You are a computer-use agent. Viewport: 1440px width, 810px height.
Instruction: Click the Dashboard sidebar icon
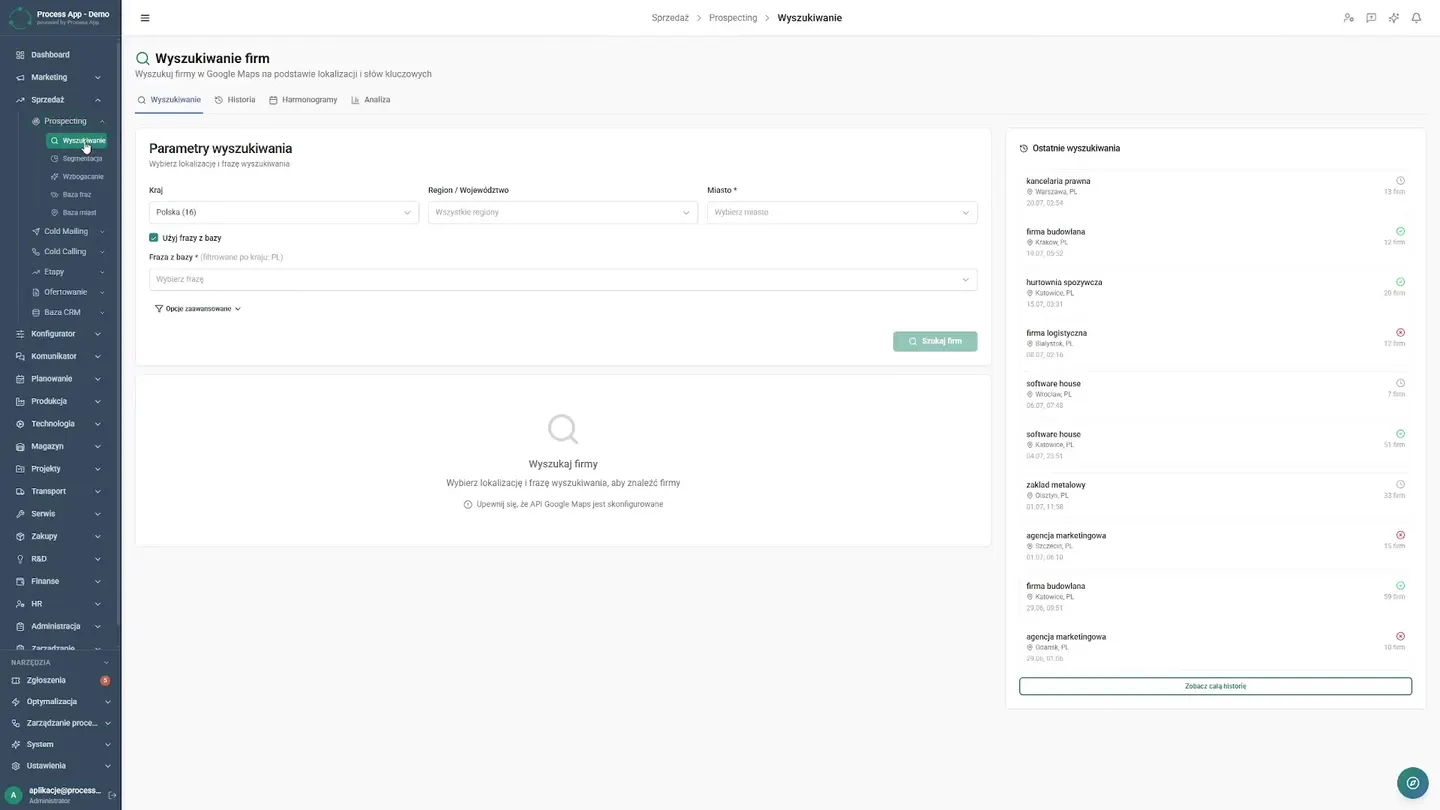click(x=20, y=55)
